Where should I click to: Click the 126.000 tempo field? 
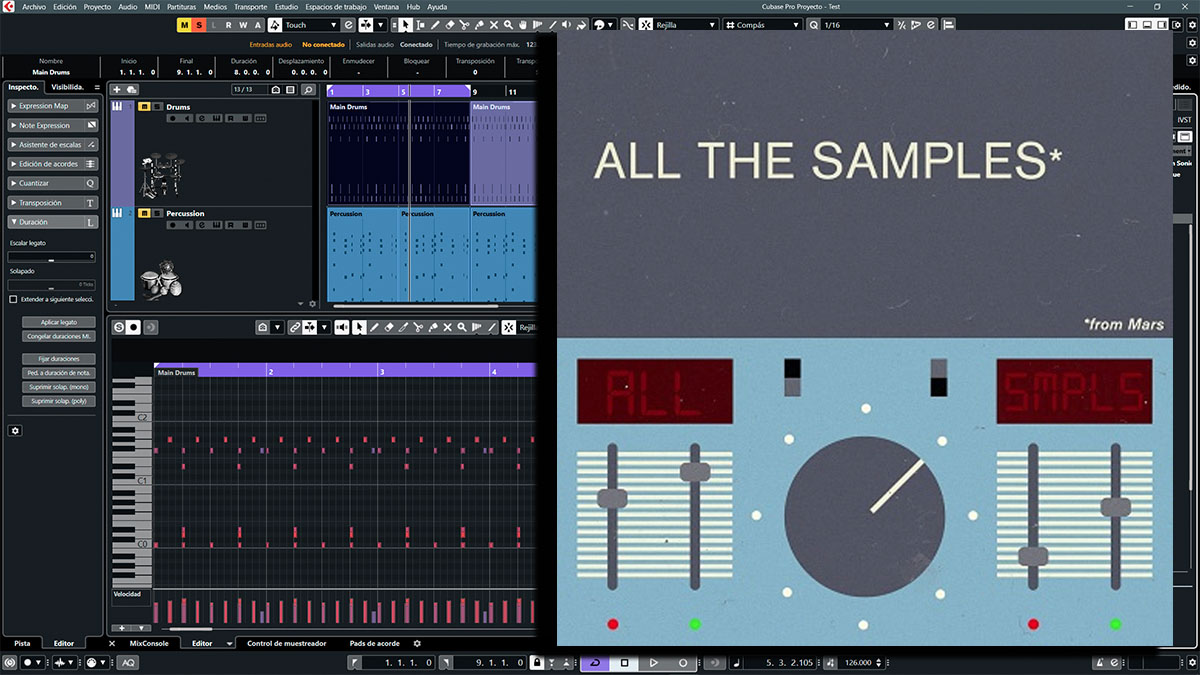858,663
